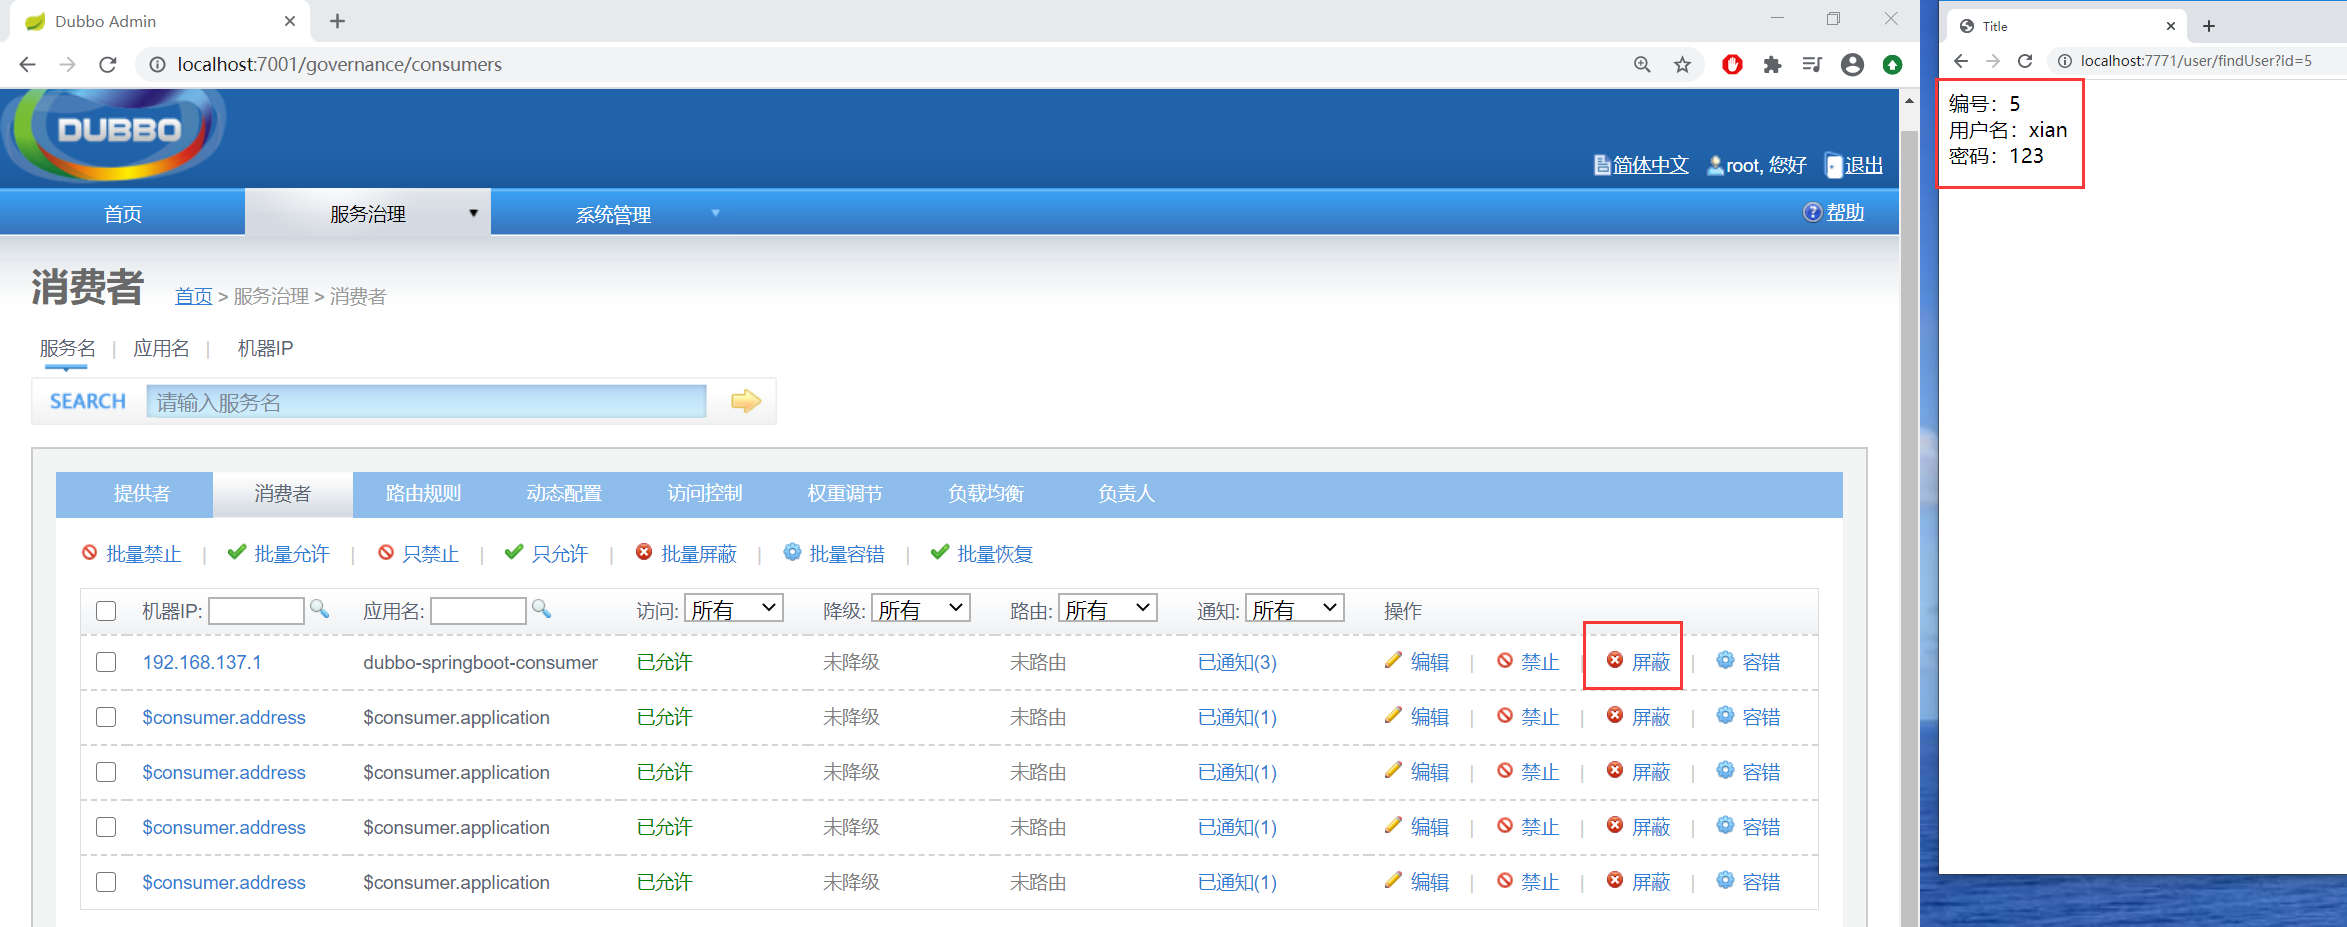Reload the Dubbo Admin page

(x=108, y=64)
